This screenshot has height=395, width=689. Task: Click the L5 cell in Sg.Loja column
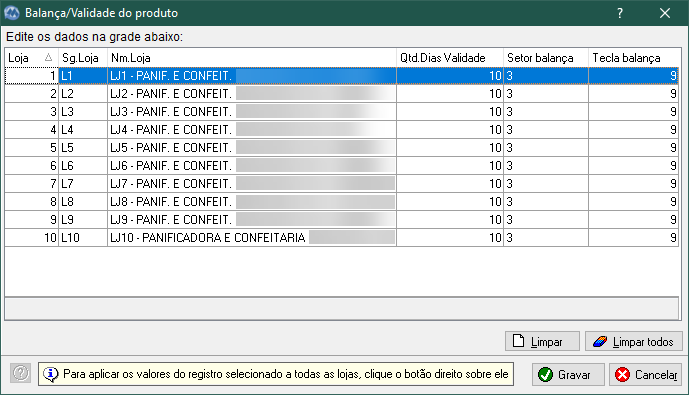tap(83, 148)
